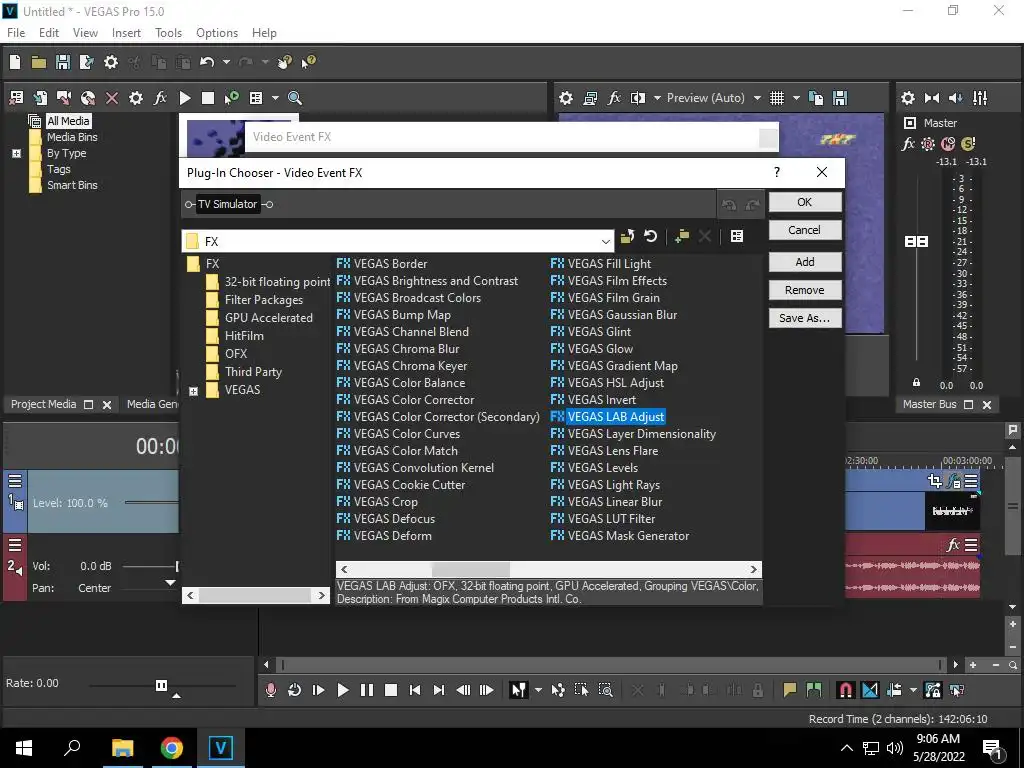Viewport: 1024px width, 768px height.
Task: Click the What's This help icon
Action: tap(308, 62)
